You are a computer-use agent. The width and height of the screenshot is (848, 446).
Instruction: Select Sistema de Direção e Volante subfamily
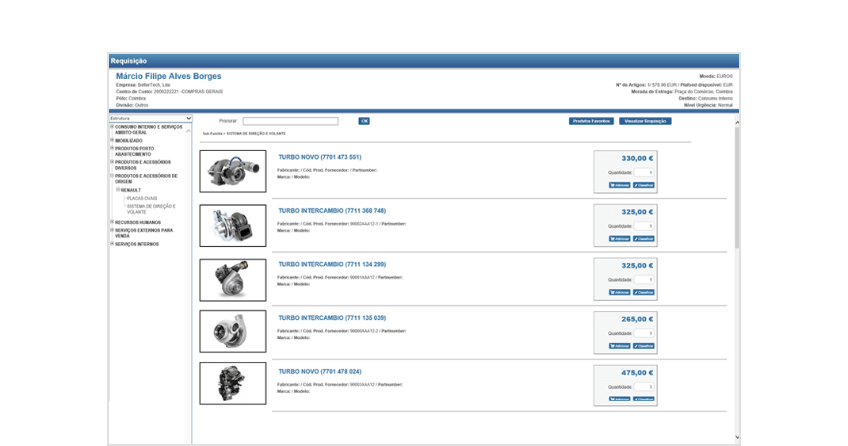tap(151, 209)
